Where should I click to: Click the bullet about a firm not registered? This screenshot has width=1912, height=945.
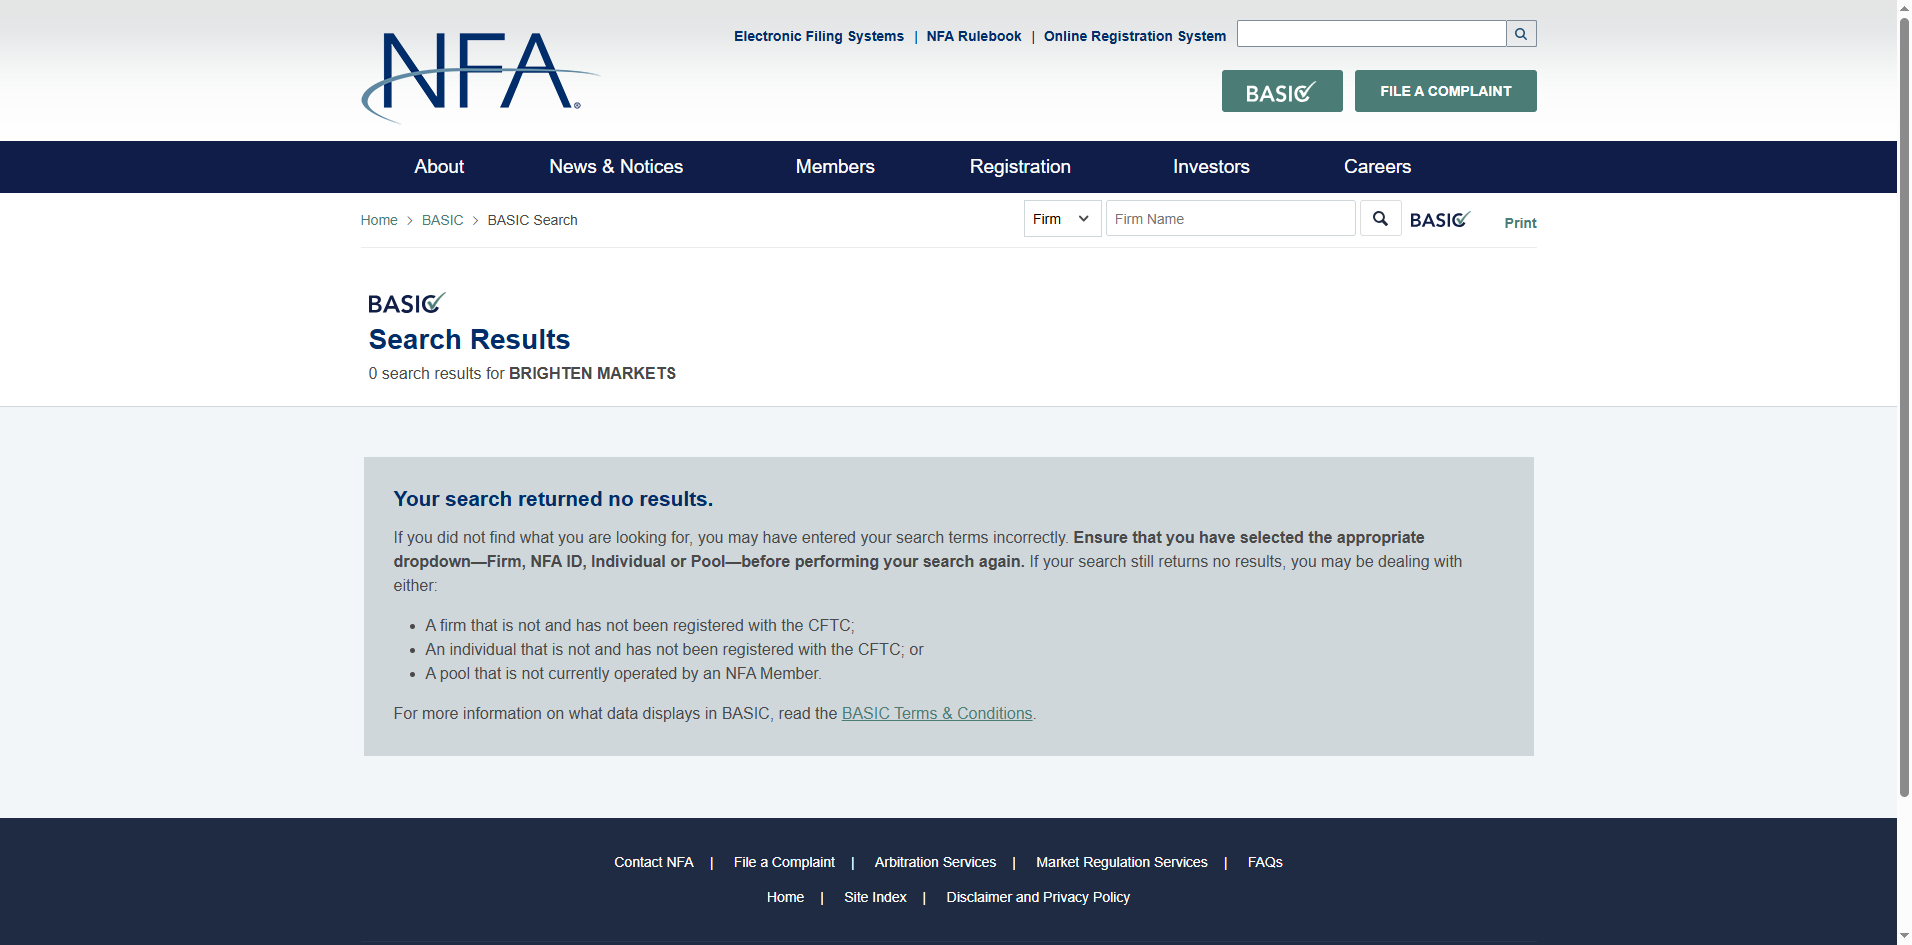click(x=640, y=625)
